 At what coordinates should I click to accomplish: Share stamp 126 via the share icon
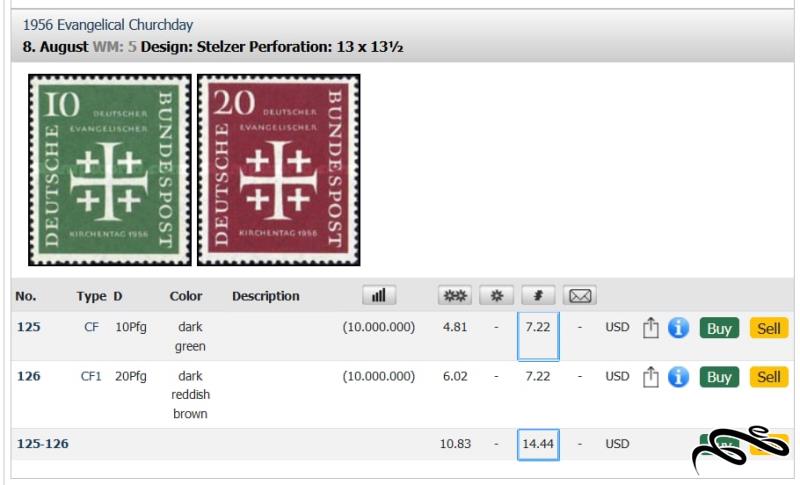tap(651, 377)
